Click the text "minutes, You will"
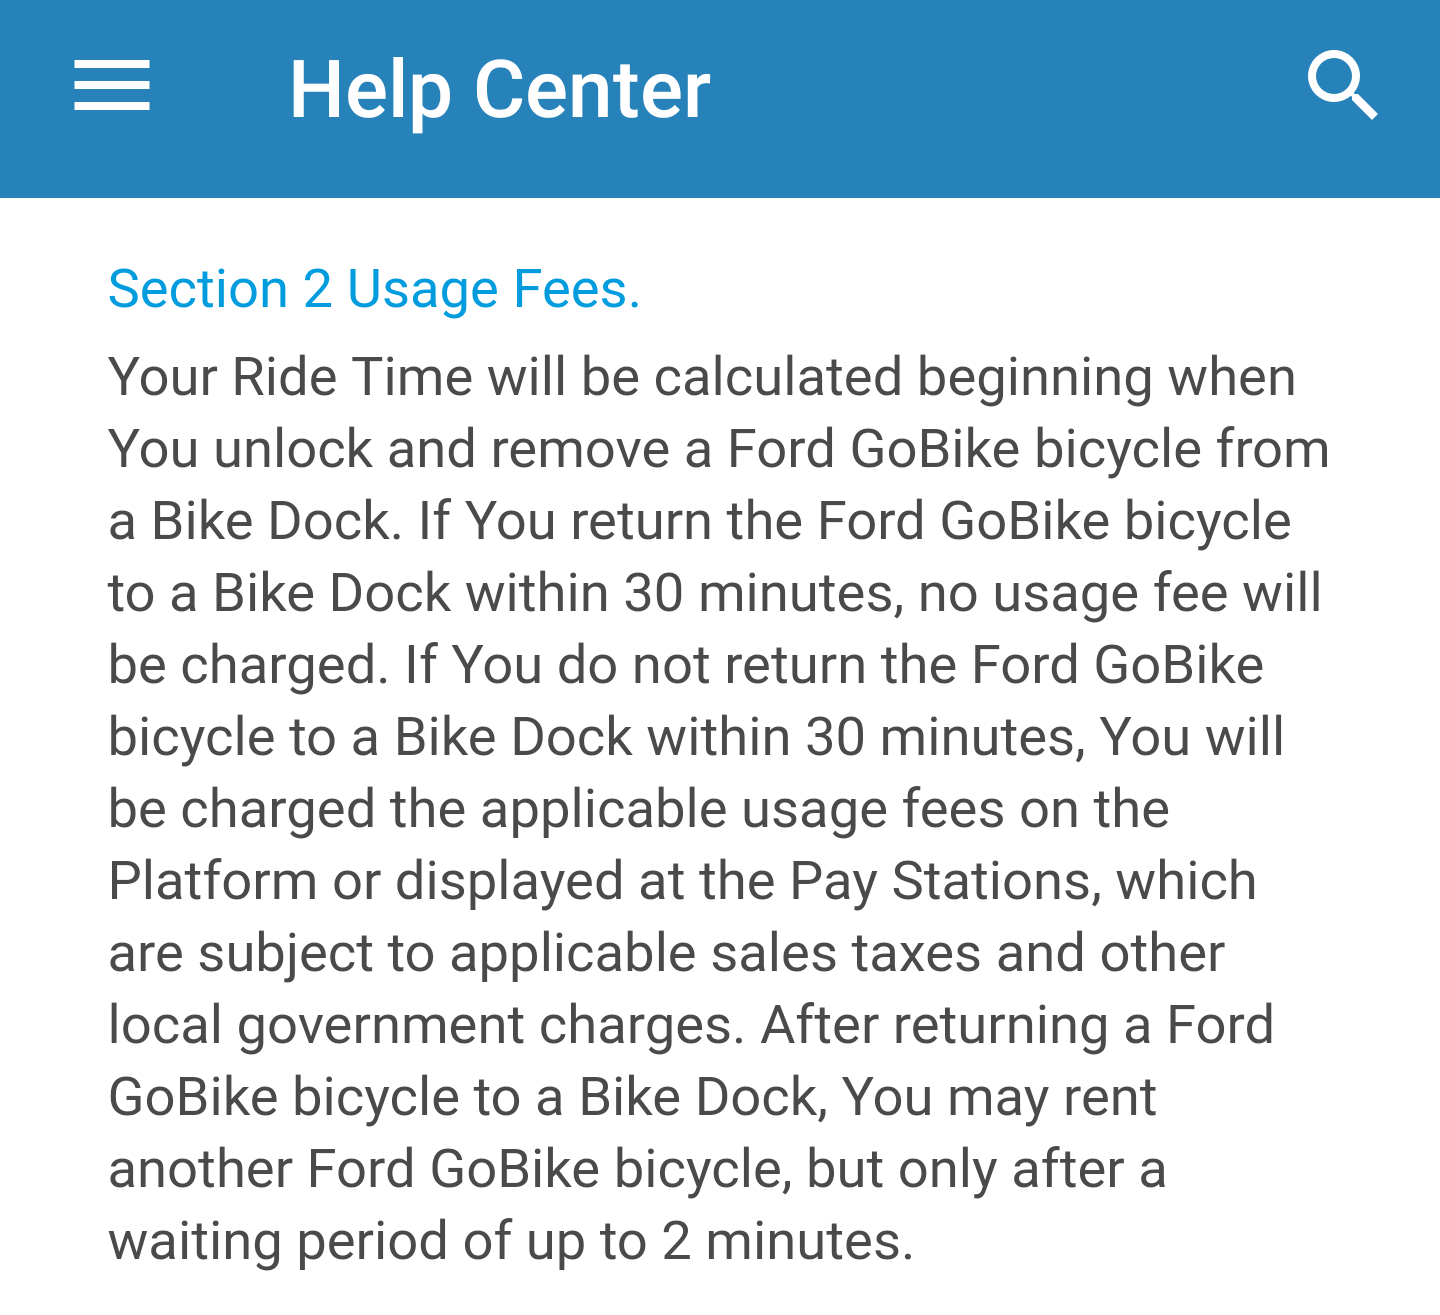Viewport: 1440px width, 1315px height. pyautogui.click(x=1082, y=738)
